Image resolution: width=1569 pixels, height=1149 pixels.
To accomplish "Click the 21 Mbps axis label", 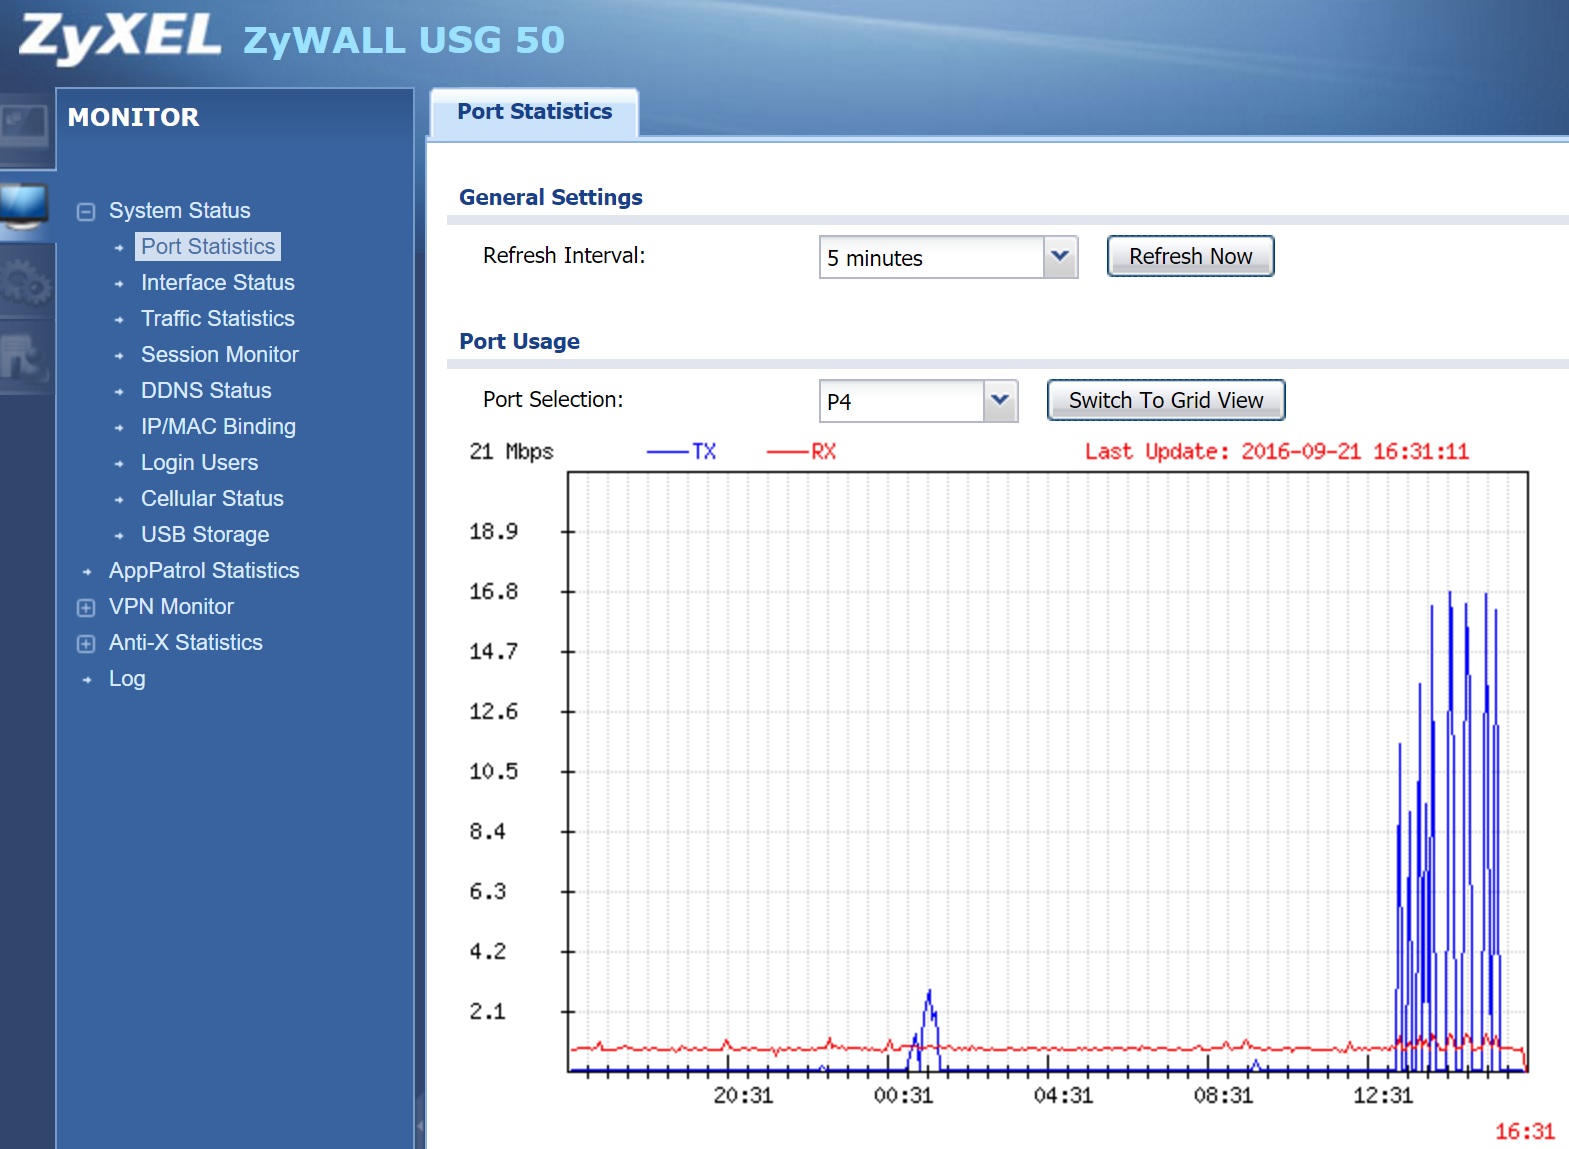I will point(511,451).
